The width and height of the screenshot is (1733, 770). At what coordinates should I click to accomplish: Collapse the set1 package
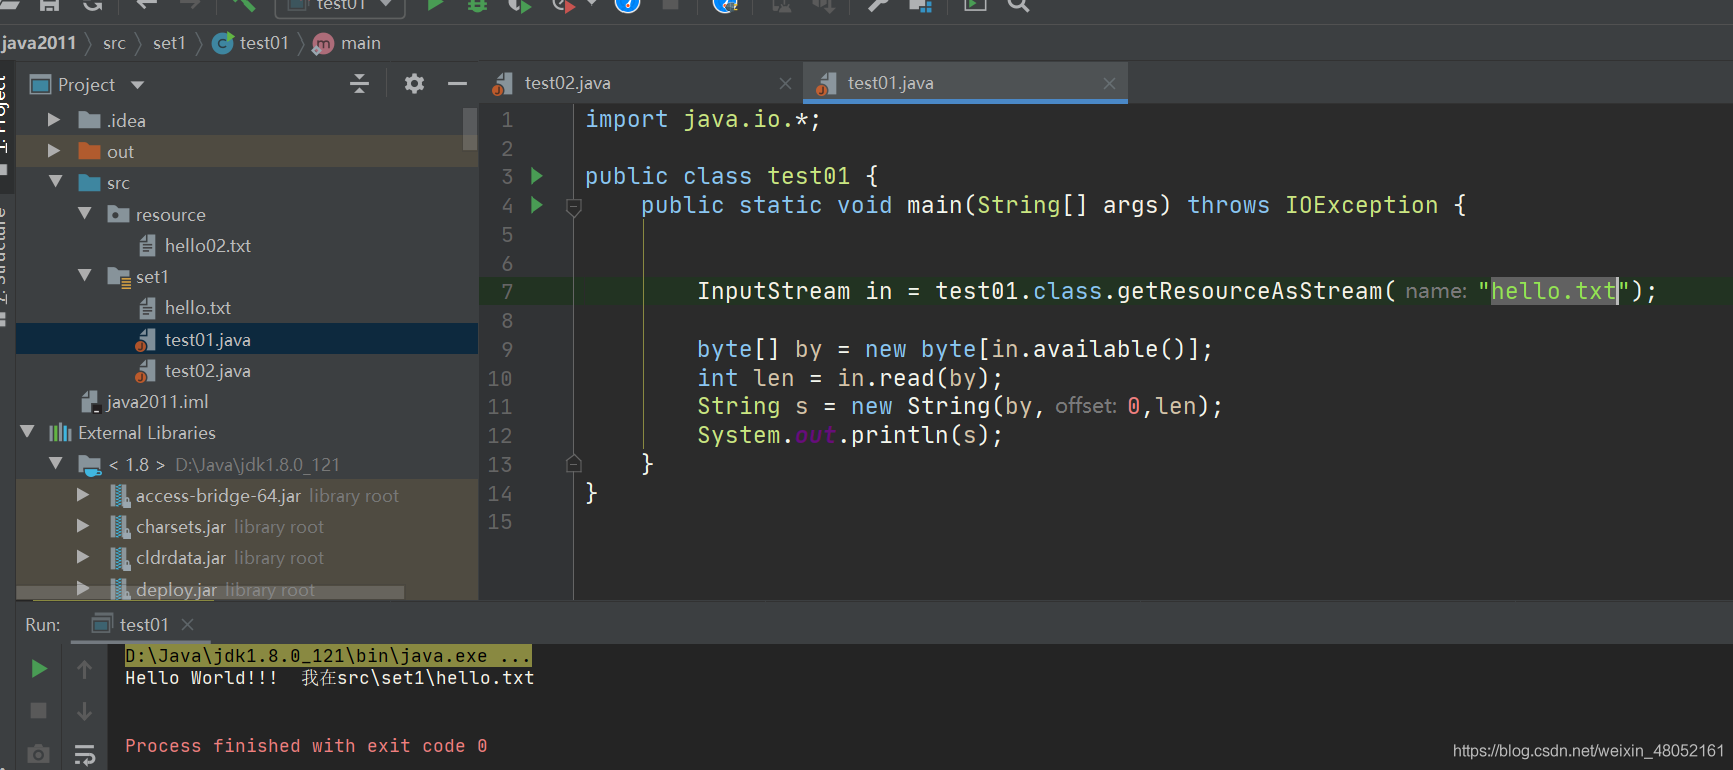point(85,276)
